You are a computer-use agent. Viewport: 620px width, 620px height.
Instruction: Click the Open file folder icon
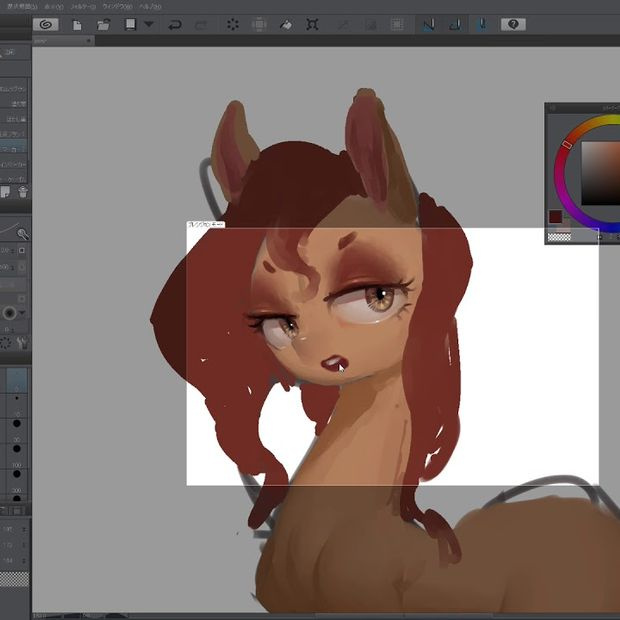pyautogui.click(x=103, y=25)
